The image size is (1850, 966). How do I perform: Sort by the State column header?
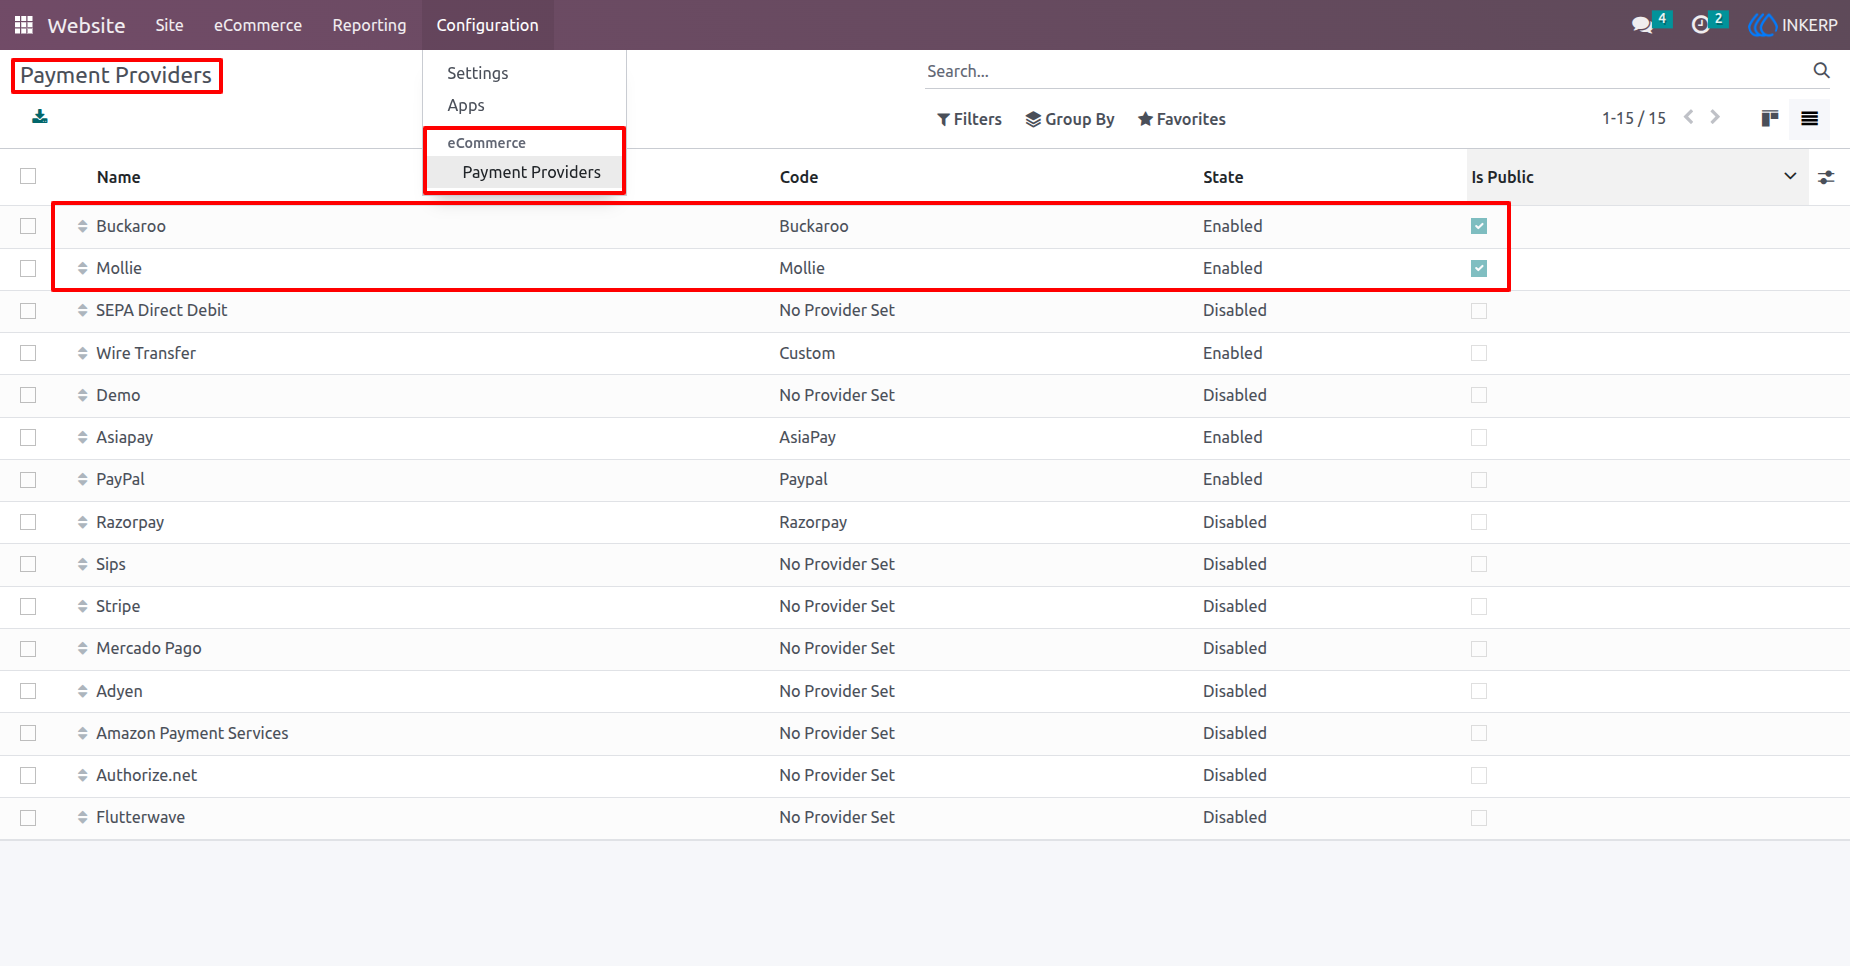pyautogui.click(x=1222, y=177)
